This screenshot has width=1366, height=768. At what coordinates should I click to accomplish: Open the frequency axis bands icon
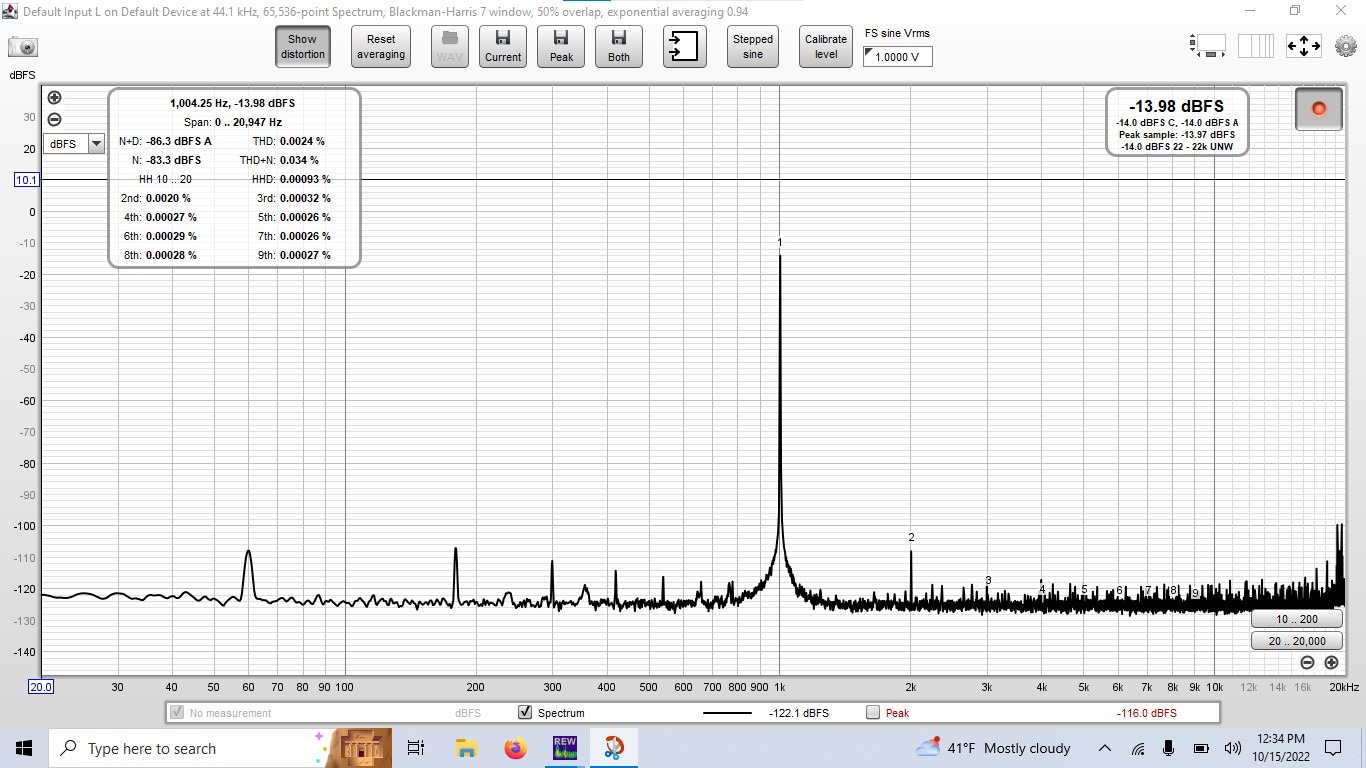coord(1256,46)
